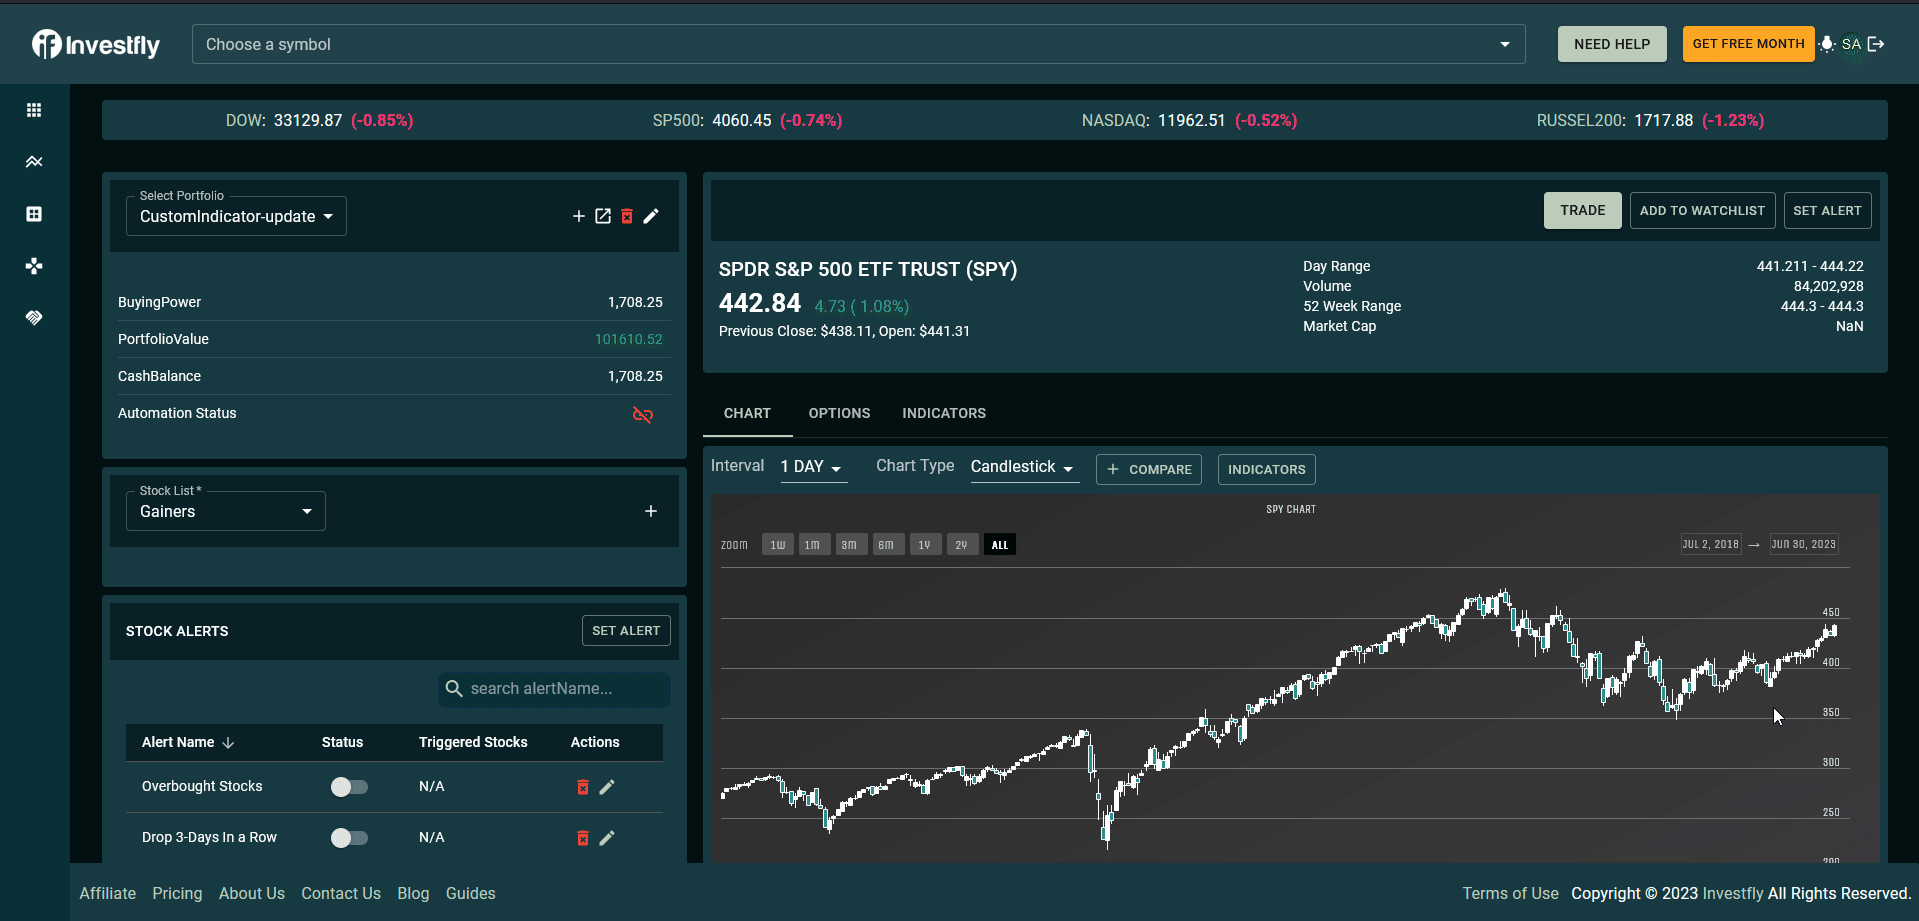Viewport: 1919px width, 921px height.
Task: Delete the selected portfolio
Action: point(627,216)
